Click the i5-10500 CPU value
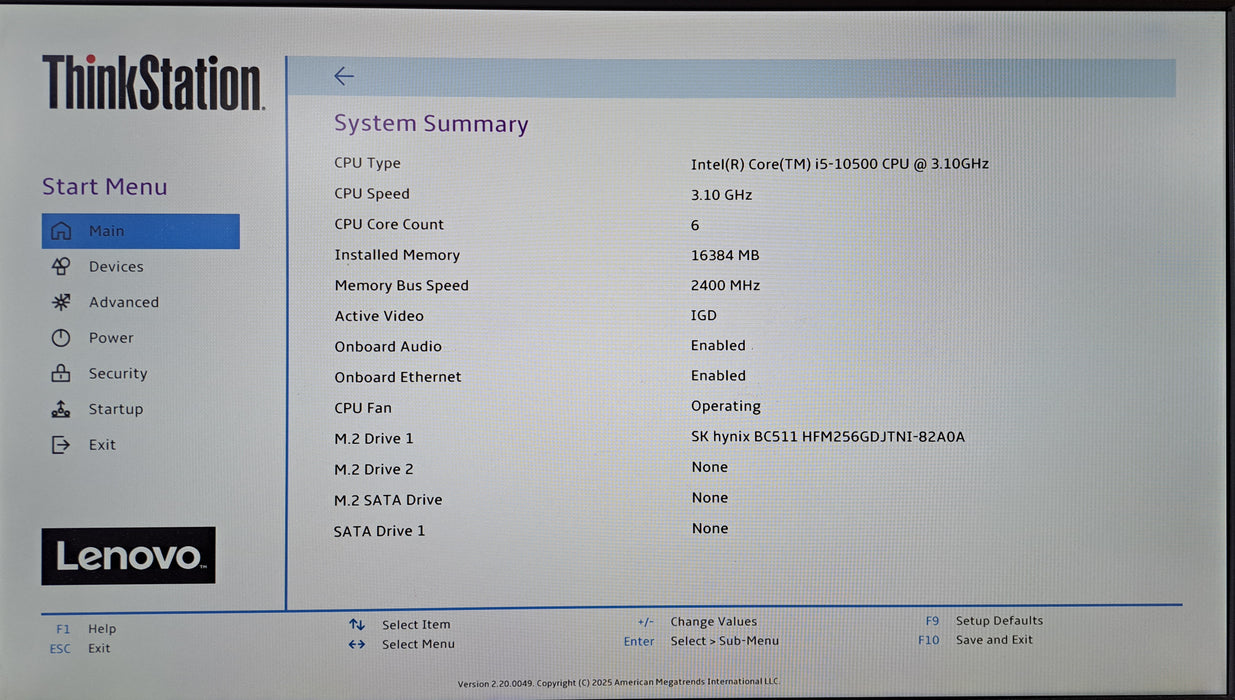The image size is (1235, 700). (840, 164)
